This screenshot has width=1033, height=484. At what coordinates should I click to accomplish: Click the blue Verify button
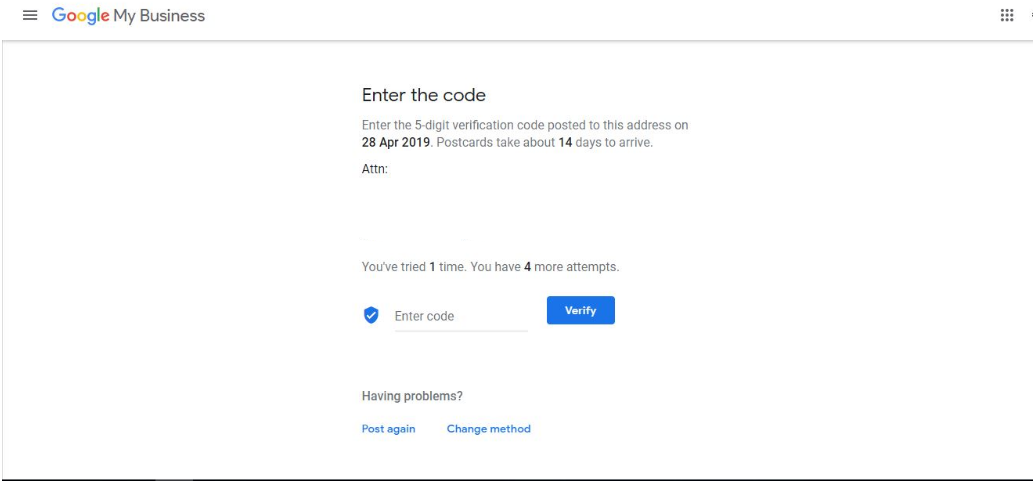coord(580,310)
